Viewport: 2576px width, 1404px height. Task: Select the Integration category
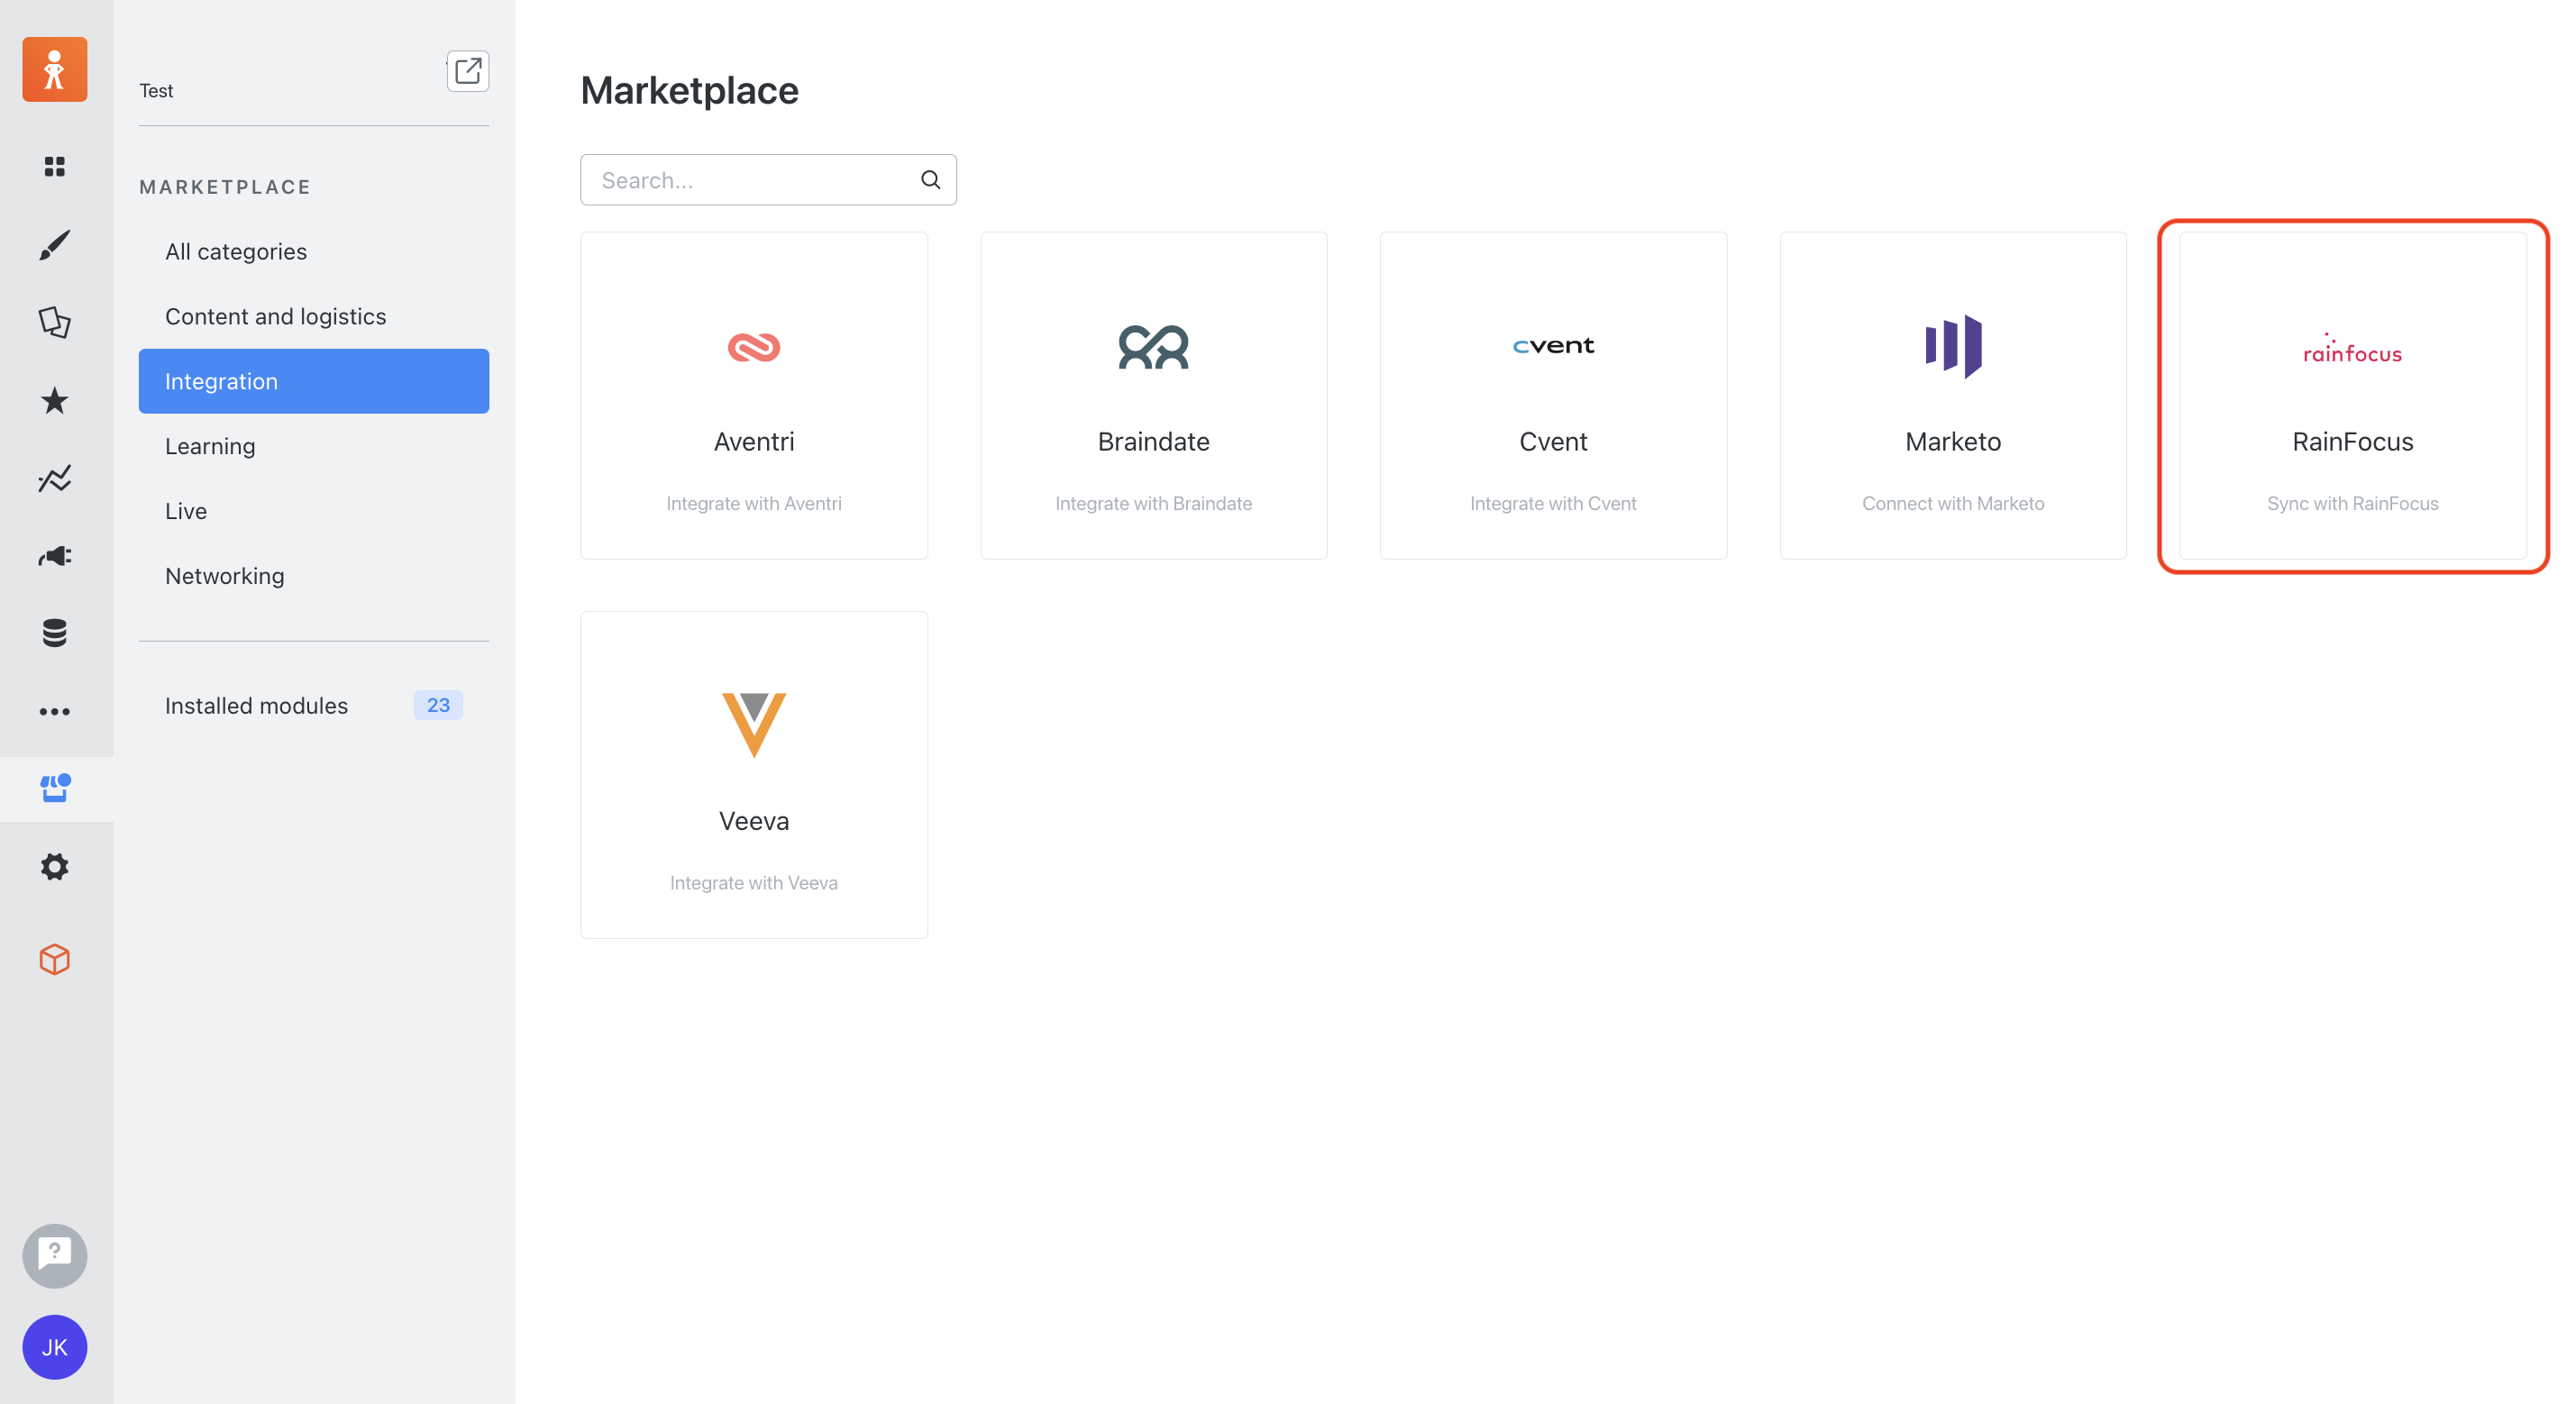coord(313,381)
